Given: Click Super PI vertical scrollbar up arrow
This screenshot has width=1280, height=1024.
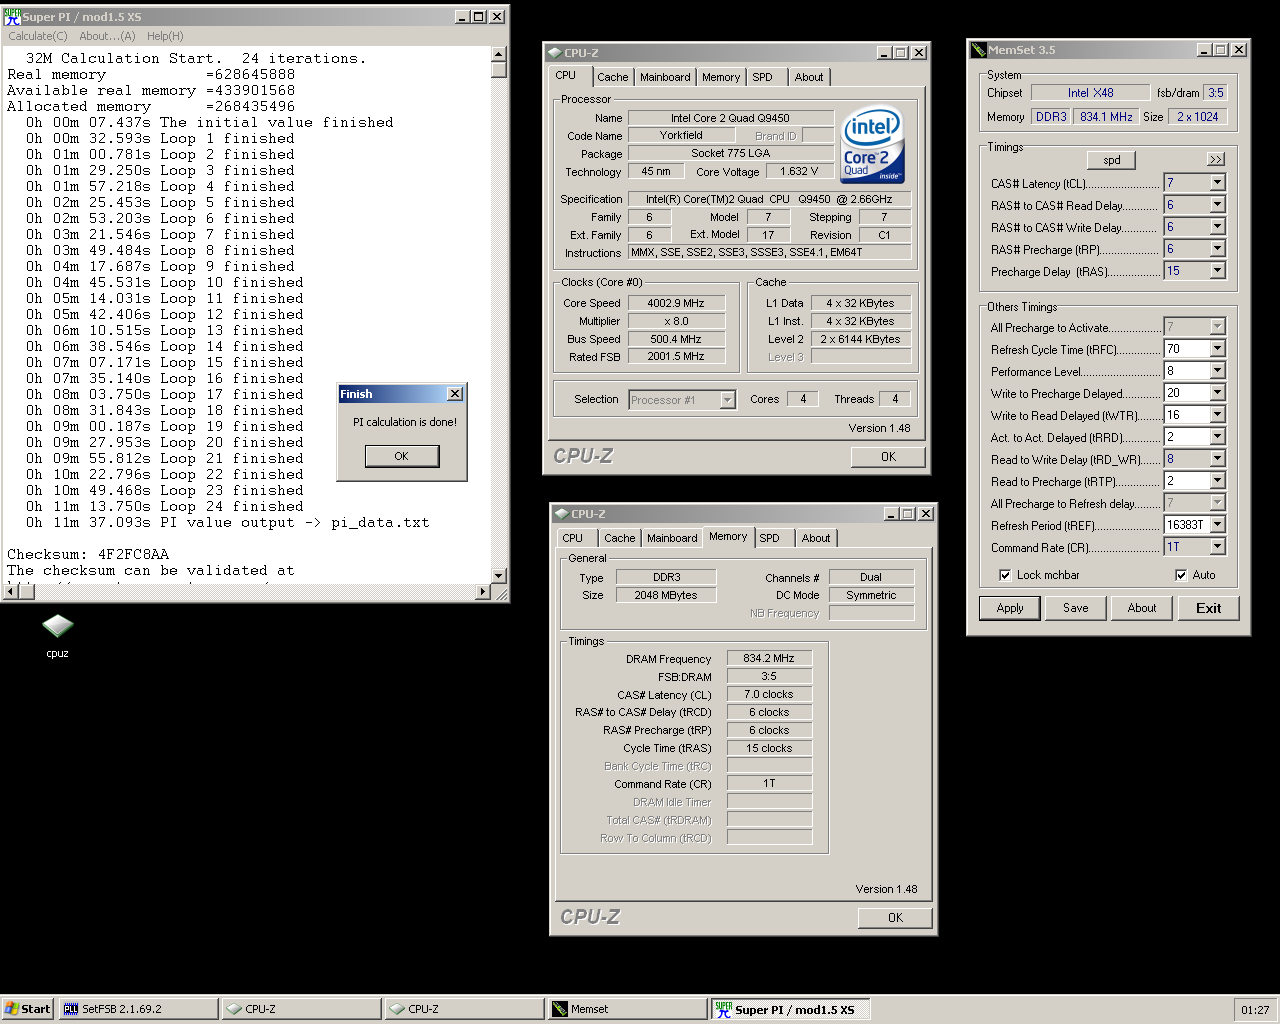Looking at the screenshot, I should pyautogui.click(x=499, y=54).
